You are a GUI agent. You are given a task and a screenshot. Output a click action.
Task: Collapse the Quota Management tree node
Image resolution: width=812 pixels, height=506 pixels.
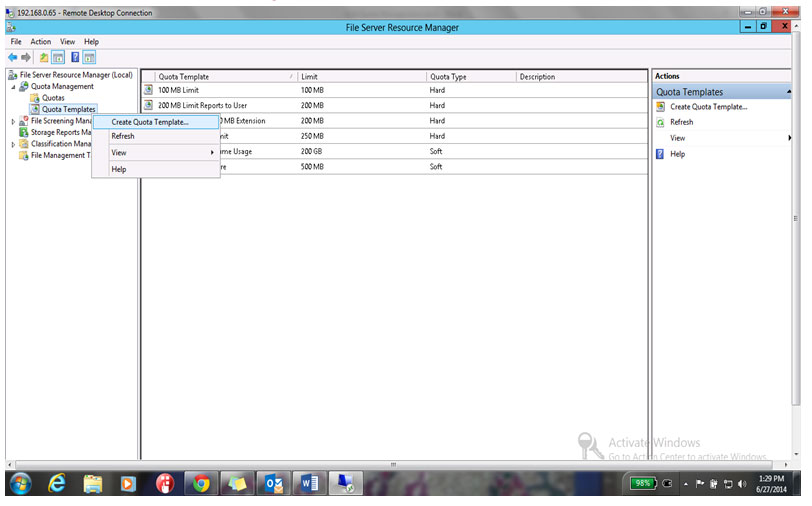(x=13, y=86)
